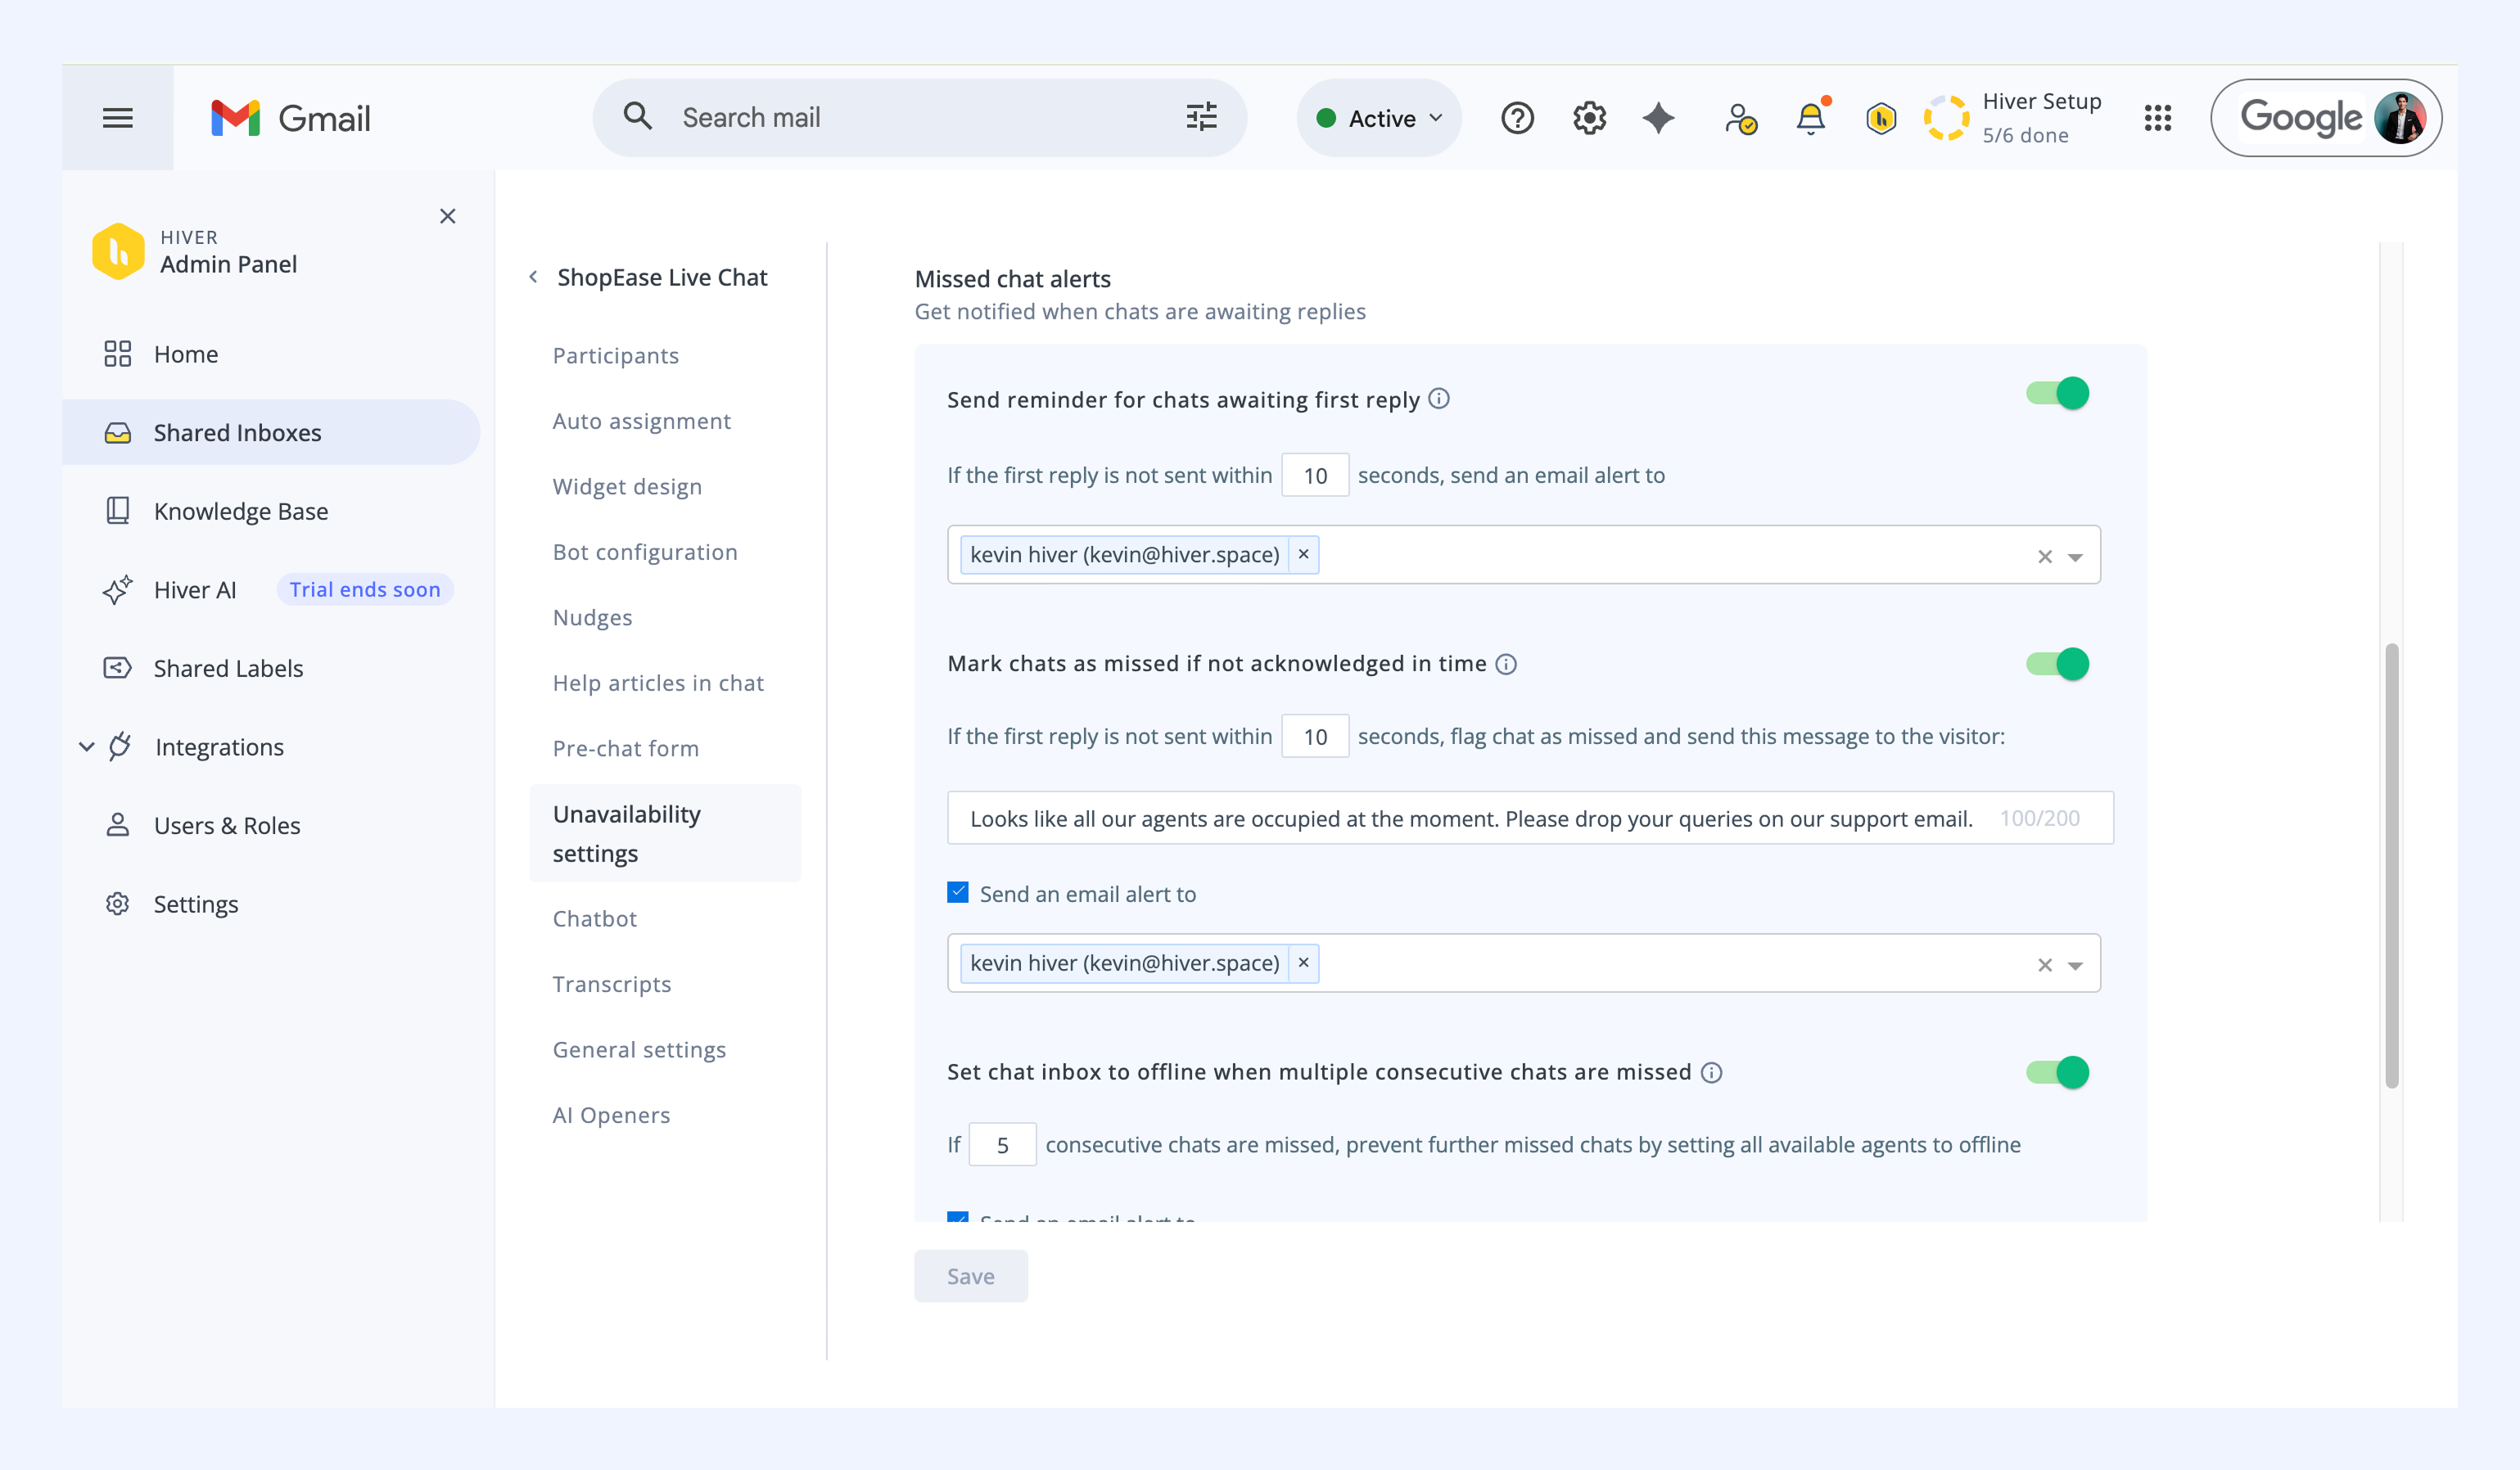This screenshot has height=1470, width=2520.
Task: Toggle first reply reminder switch
Action: [2058, 393]
